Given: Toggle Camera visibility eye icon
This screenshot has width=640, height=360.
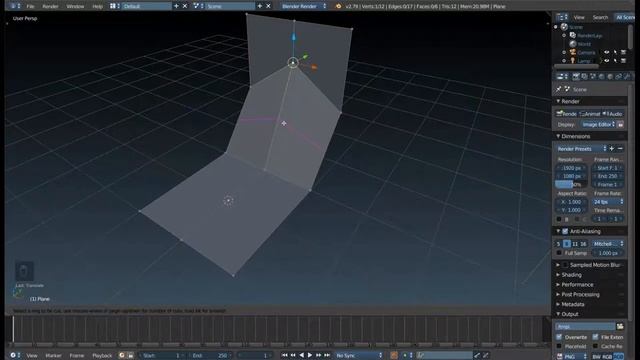Looking at the screenshot, I should coord(607,52).
